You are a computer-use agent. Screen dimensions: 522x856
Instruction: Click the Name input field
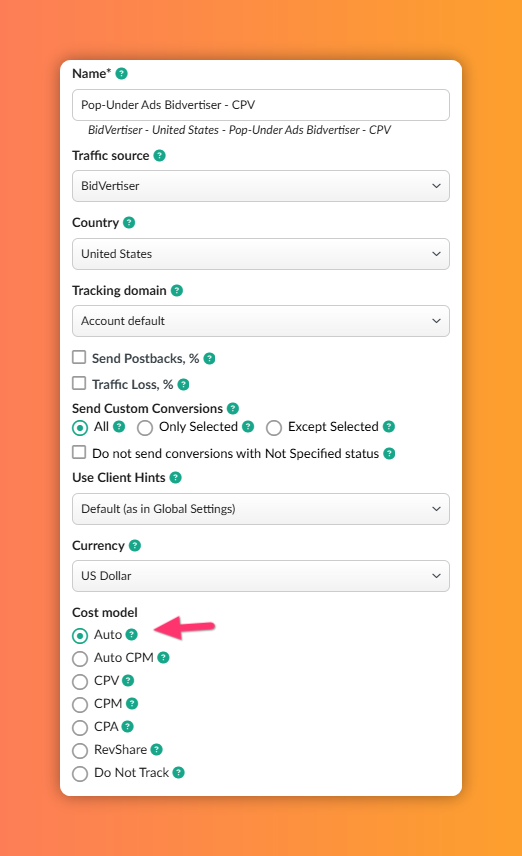pyautogui.click(x=261, y=105)
